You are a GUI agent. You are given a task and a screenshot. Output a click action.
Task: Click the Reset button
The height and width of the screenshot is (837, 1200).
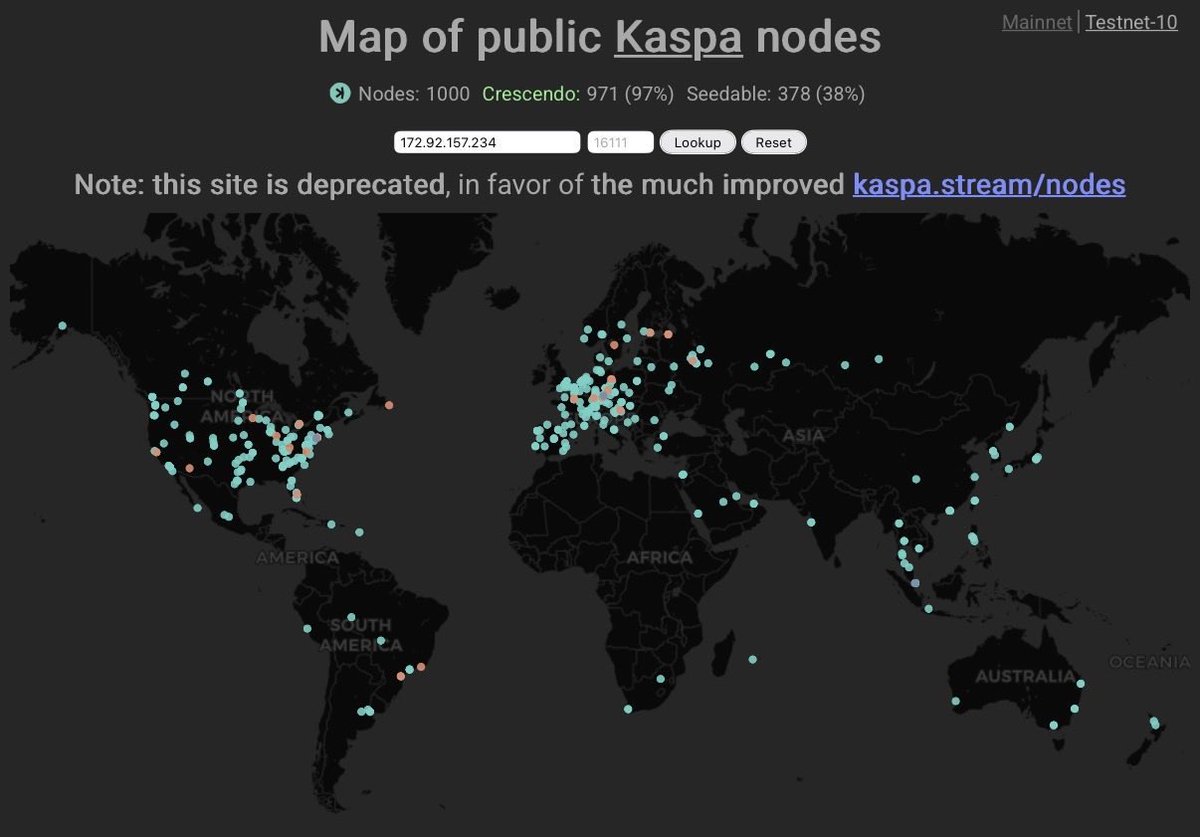point(773,142)
